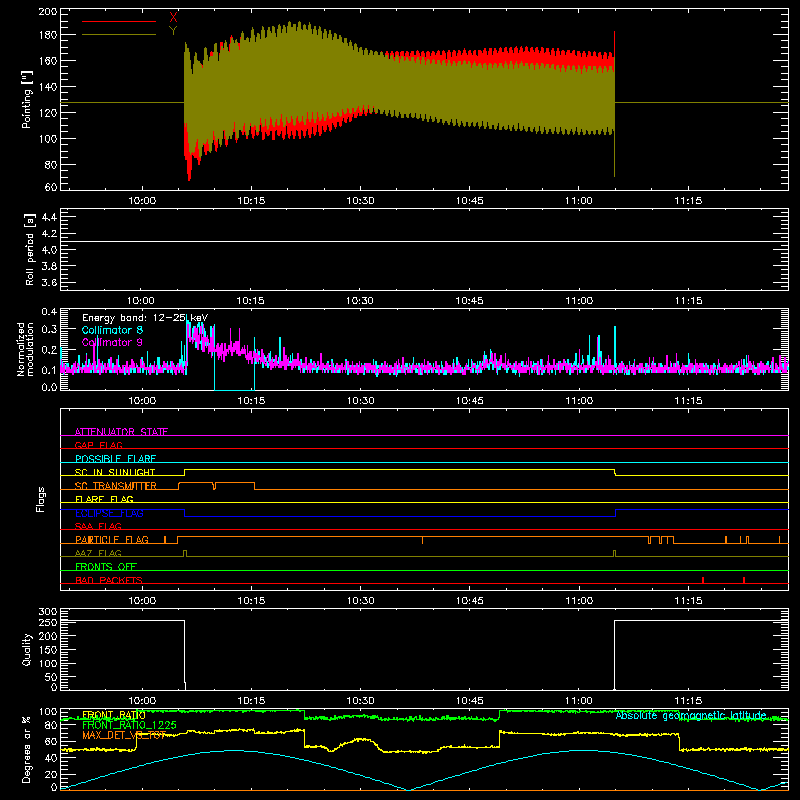Click the yellow FLARE_FLAG label
Screen dimensions: 800x800
coord(104,499)
